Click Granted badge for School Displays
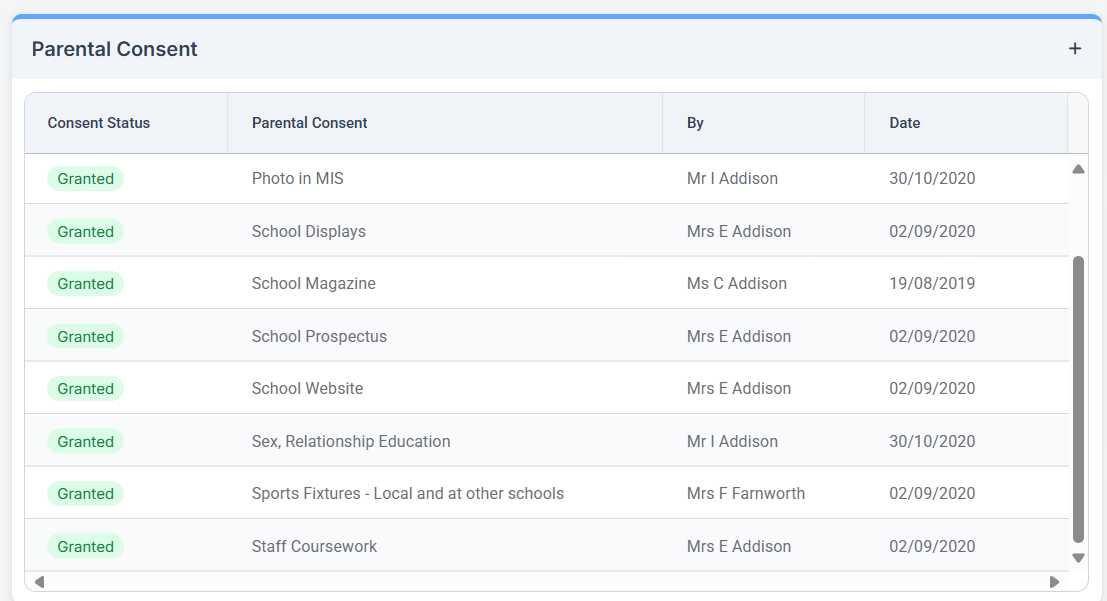 85,232
